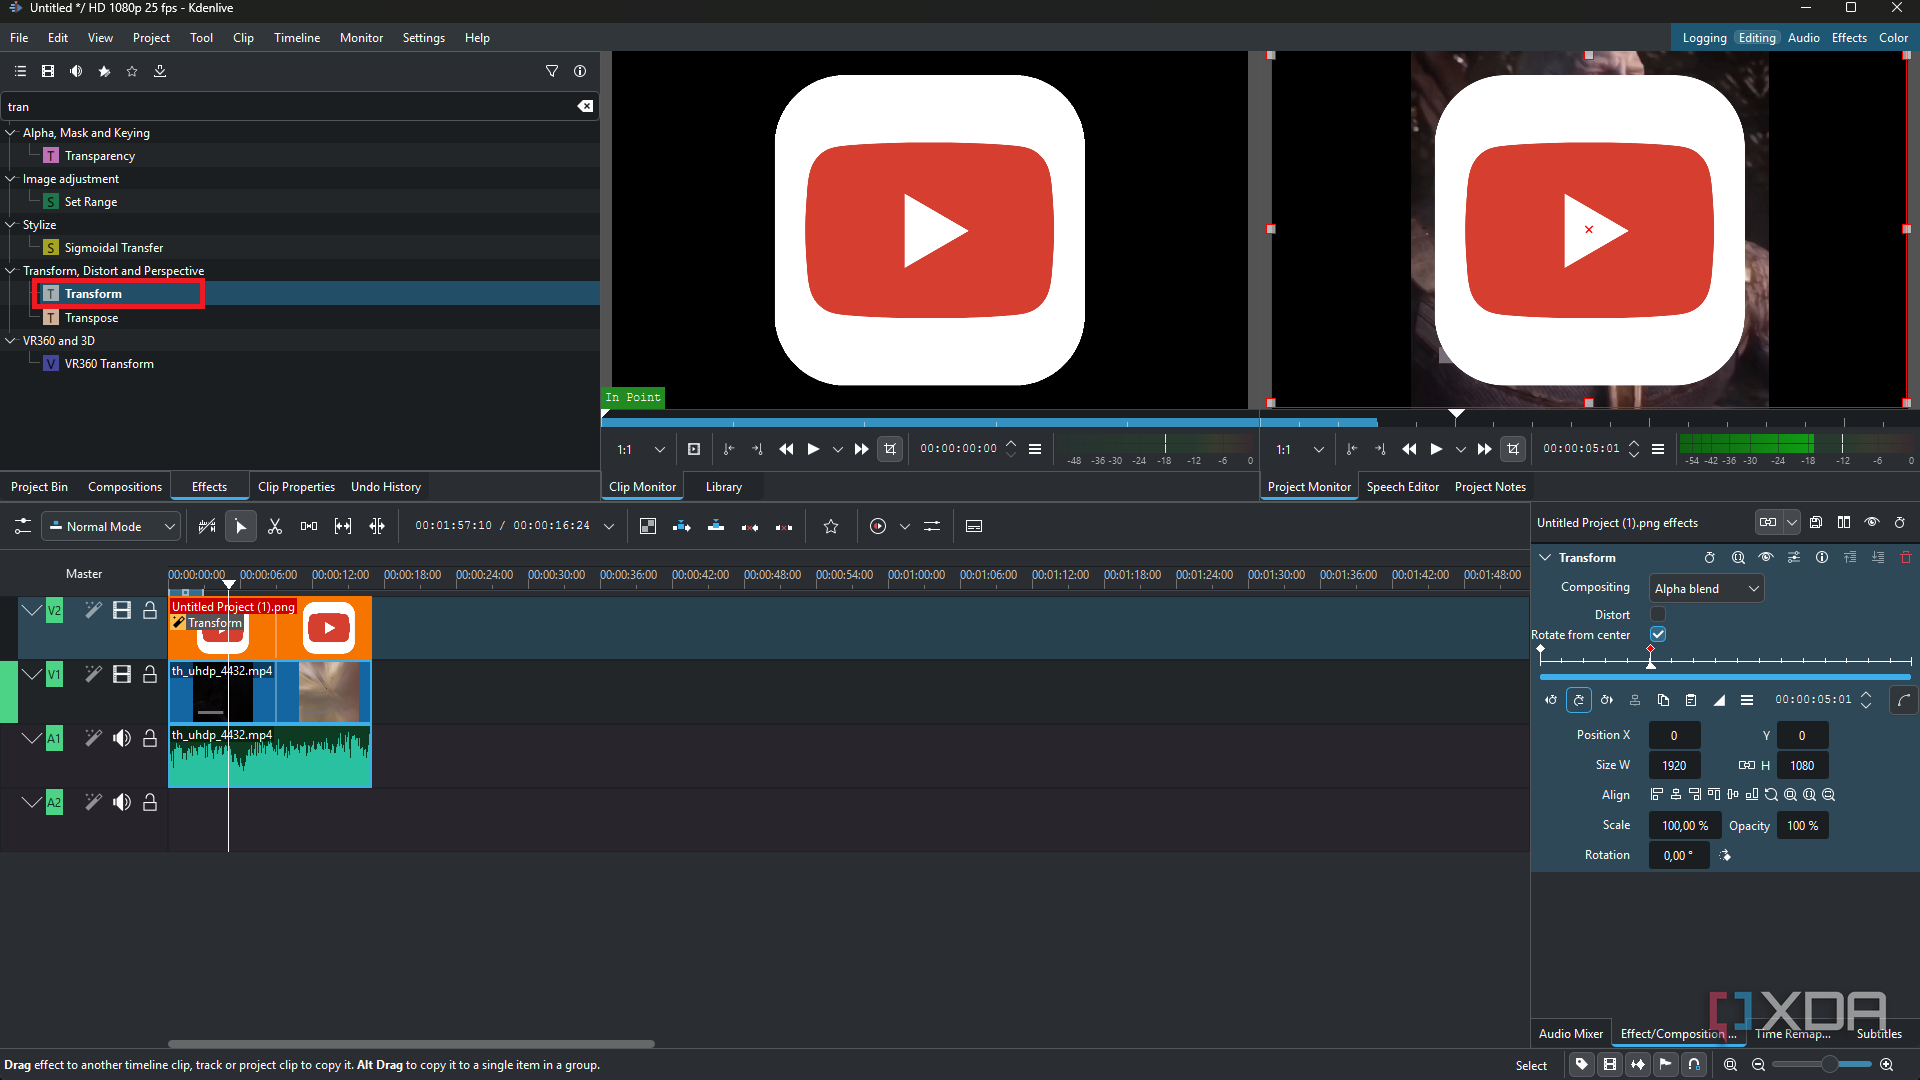Select the Transparency effect
This screenshot has width=1920, height=1080.
[x=100, y=156]
